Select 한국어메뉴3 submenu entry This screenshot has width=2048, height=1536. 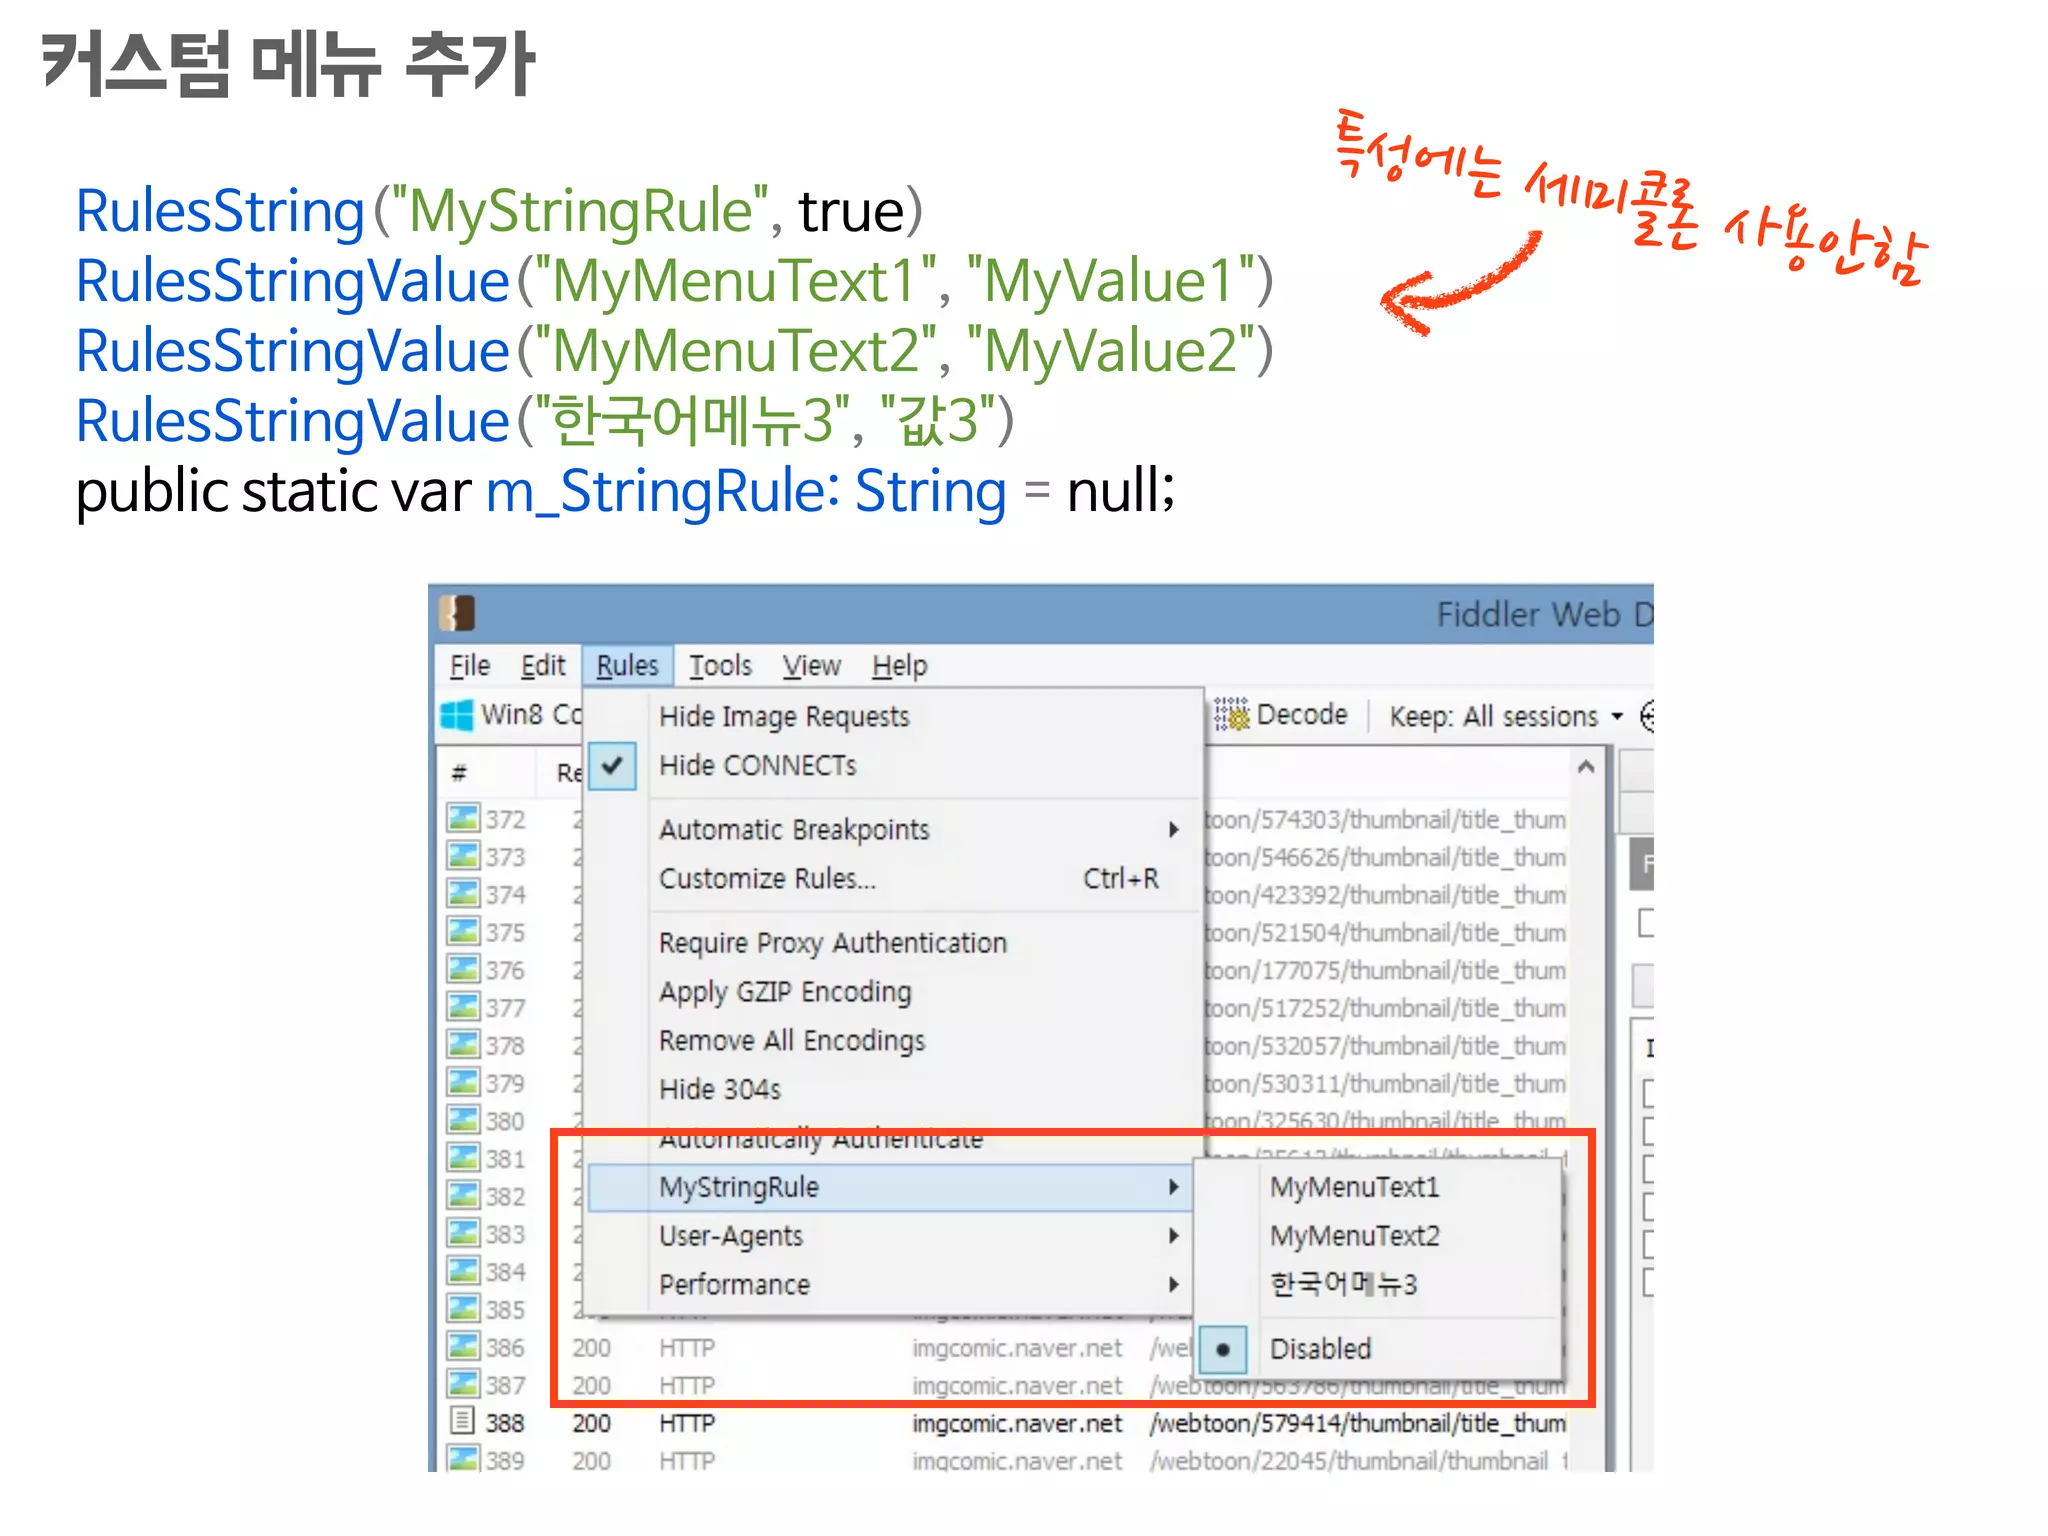coord(1342,1284)
